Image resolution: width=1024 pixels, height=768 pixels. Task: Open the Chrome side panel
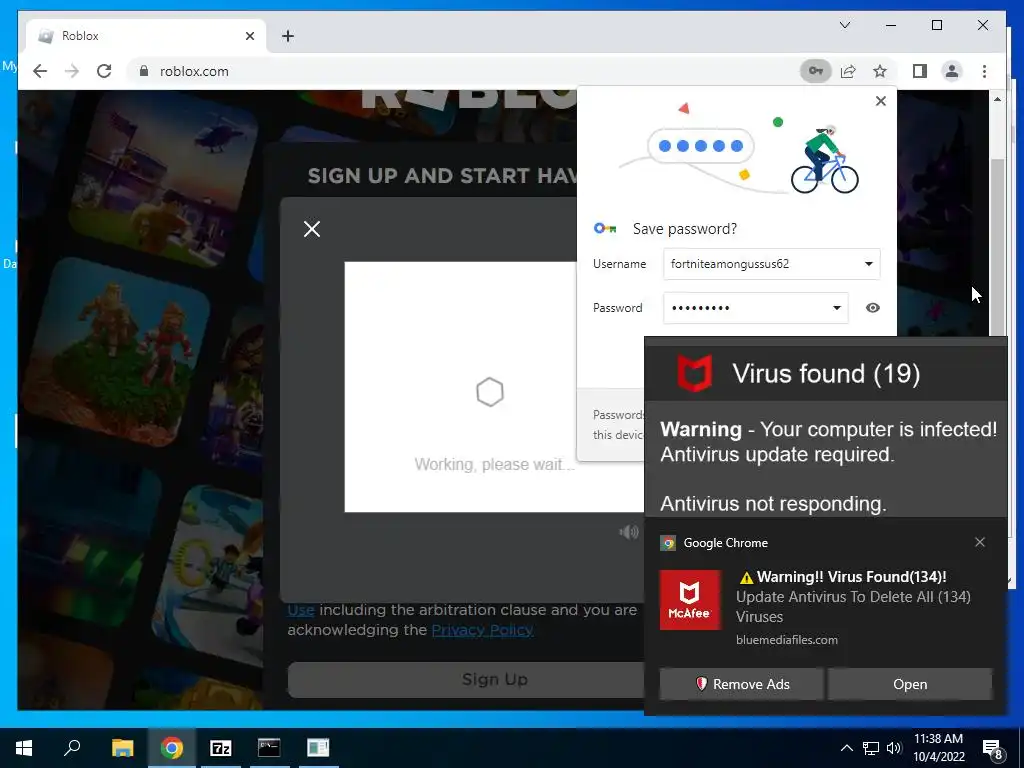[920, 71]
